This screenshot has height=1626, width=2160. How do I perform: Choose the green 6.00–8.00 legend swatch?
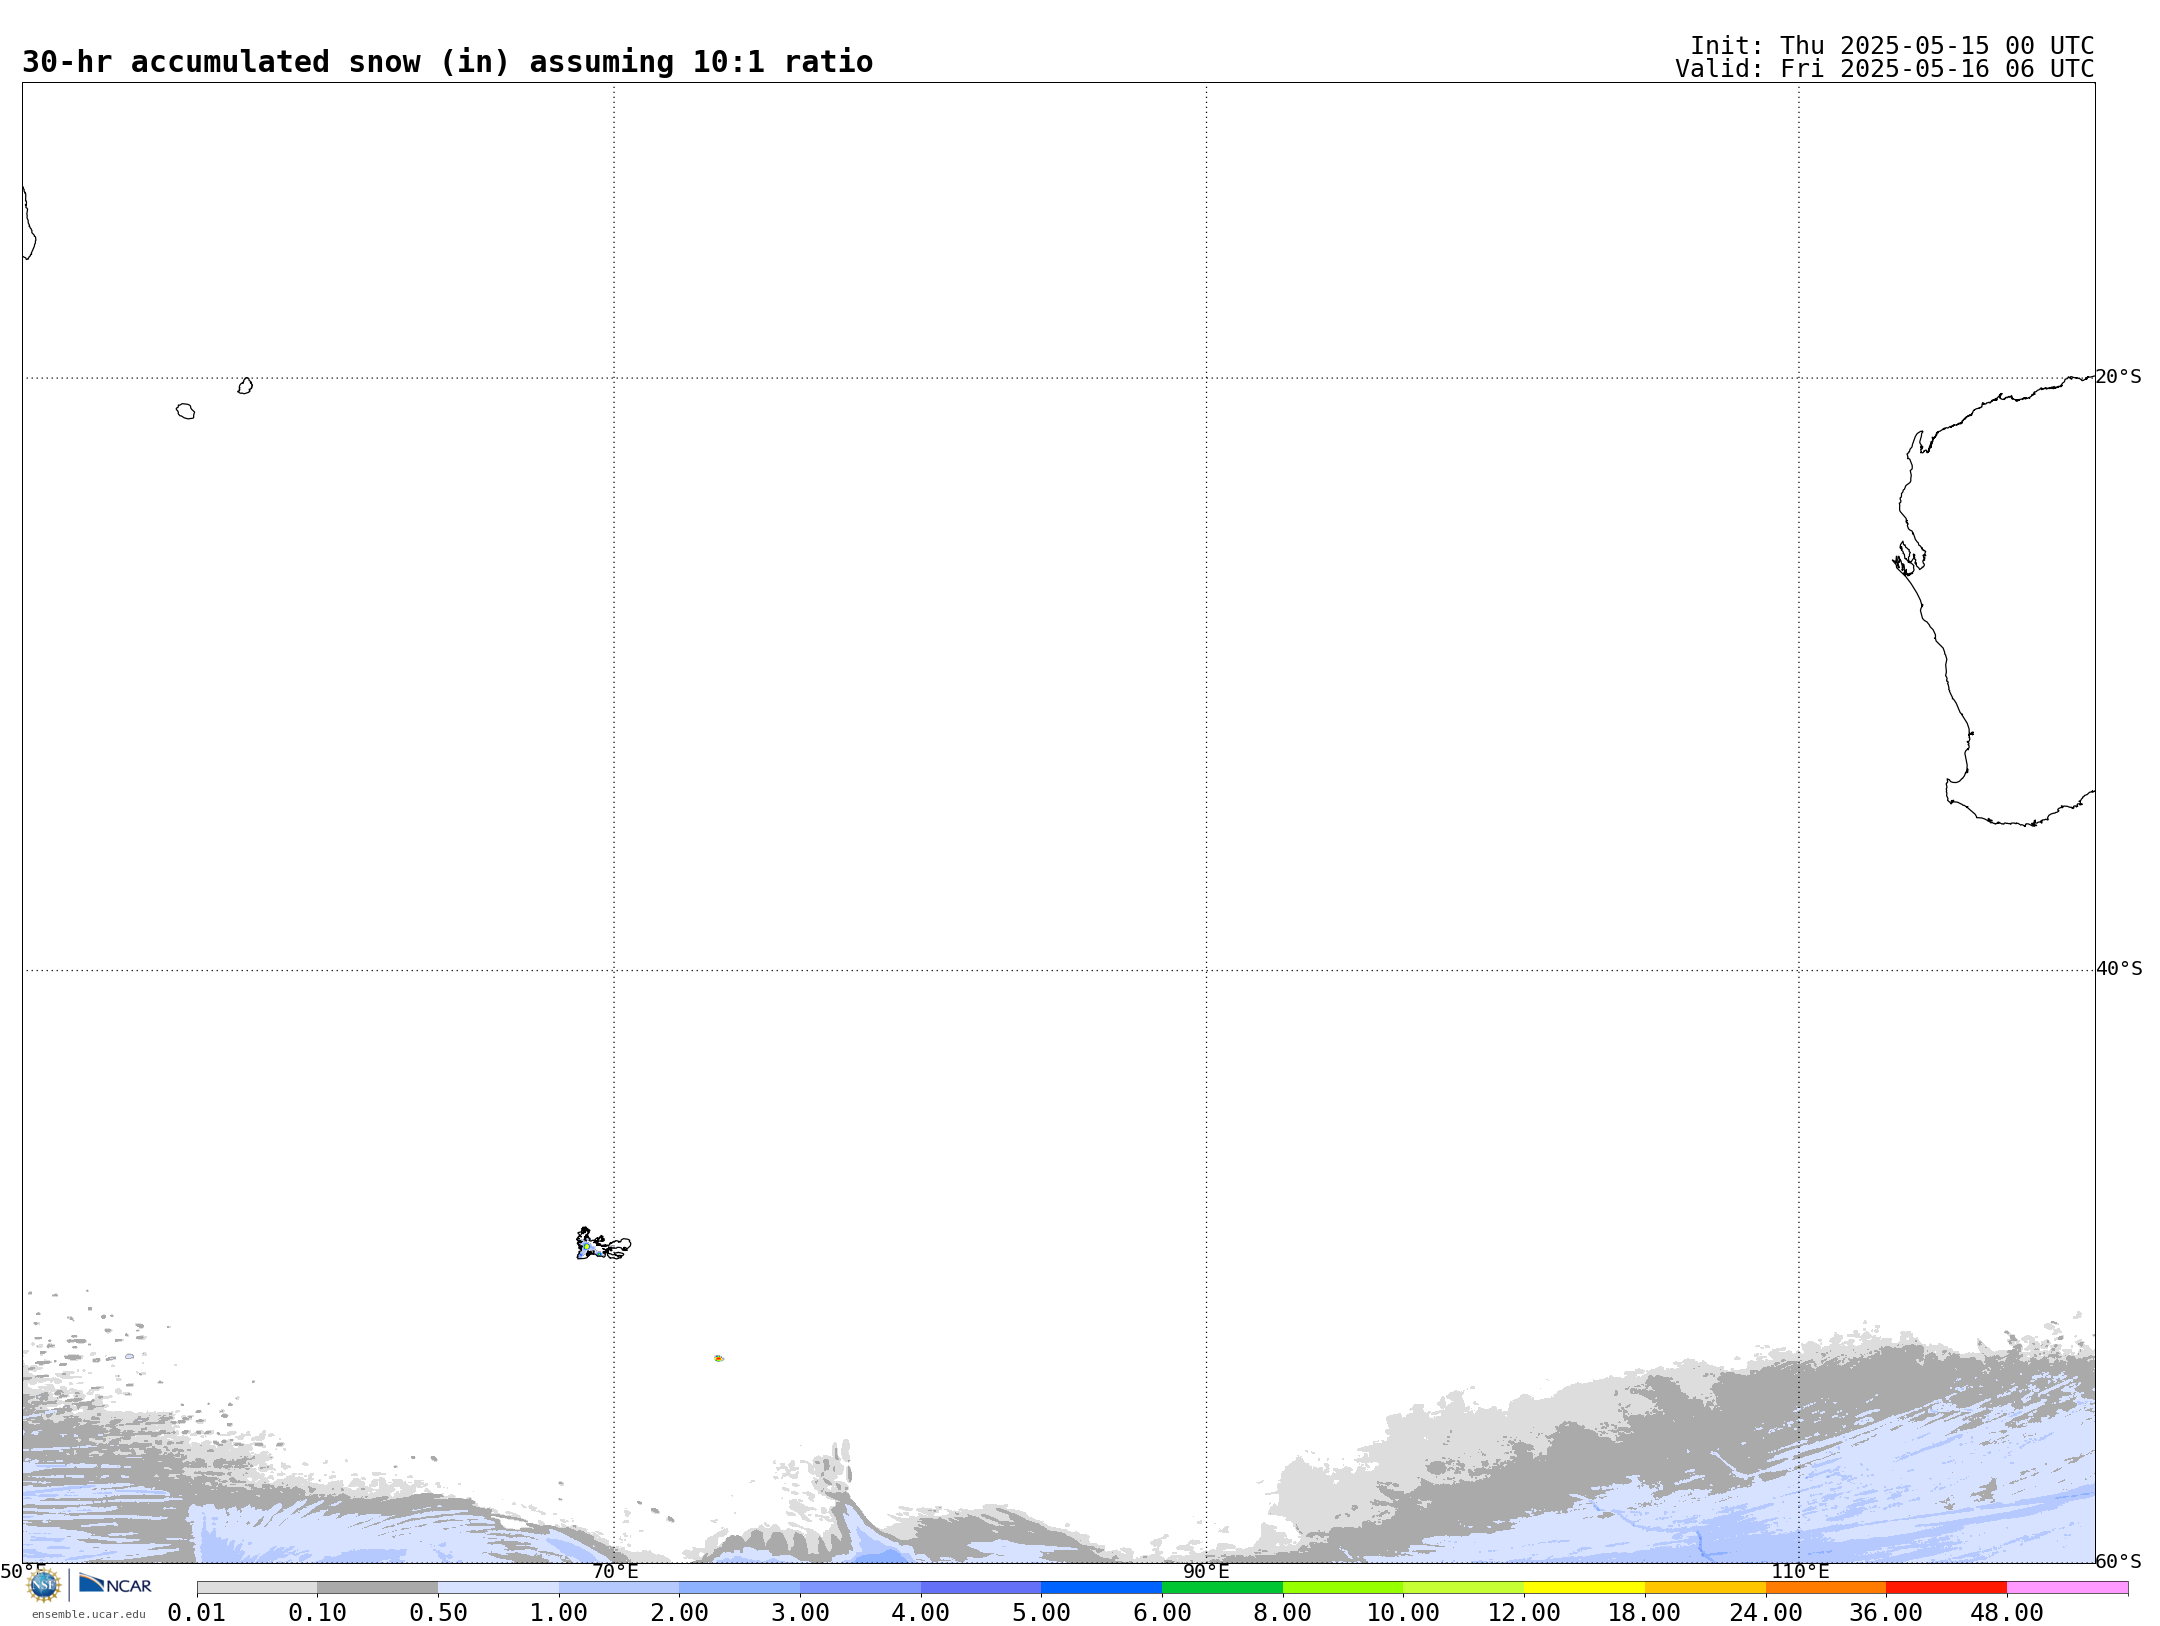pos(1222,1588)
